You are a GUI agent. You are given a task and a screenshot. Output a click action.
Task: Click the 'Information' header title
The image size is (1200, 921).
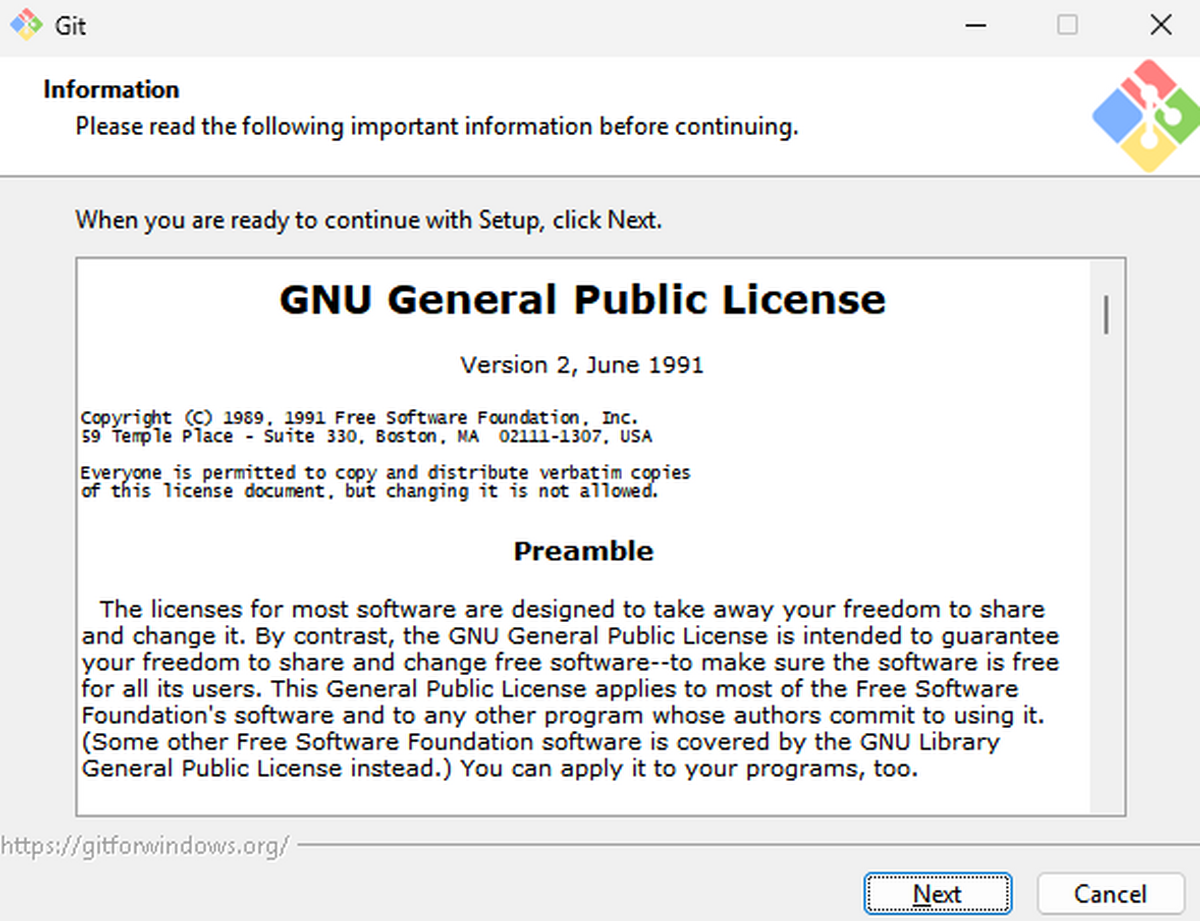pyautogui.click(x=111, y=89)
